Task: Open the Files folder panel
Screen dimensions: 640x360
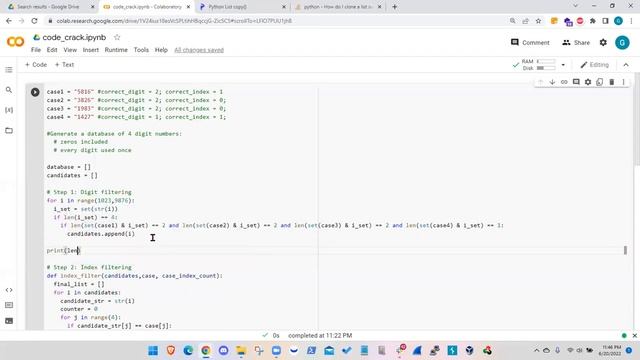Action: click(9, 130)
